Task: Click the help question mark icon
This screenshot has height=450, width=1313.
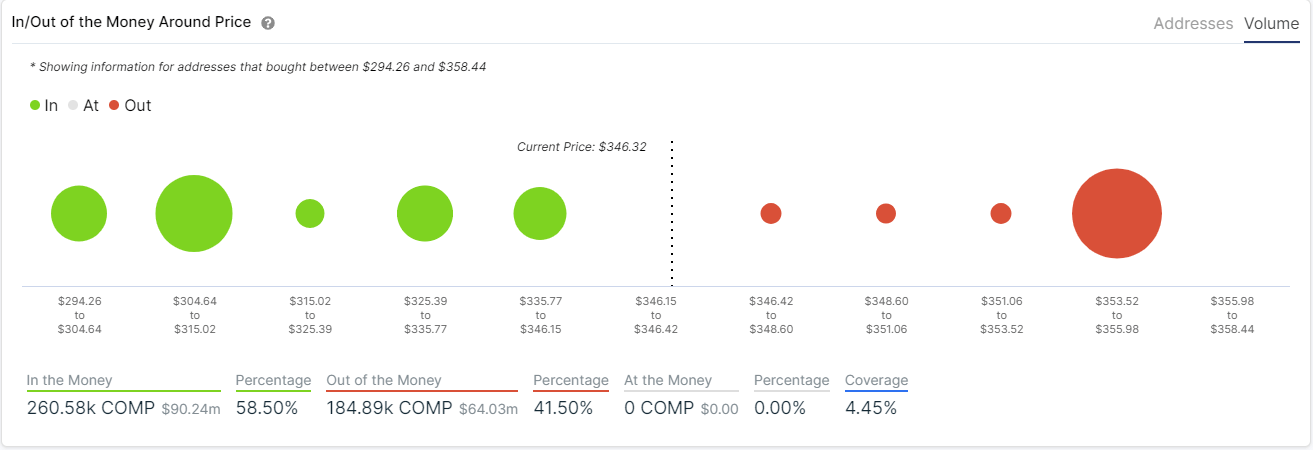Action: pos(267,23)
